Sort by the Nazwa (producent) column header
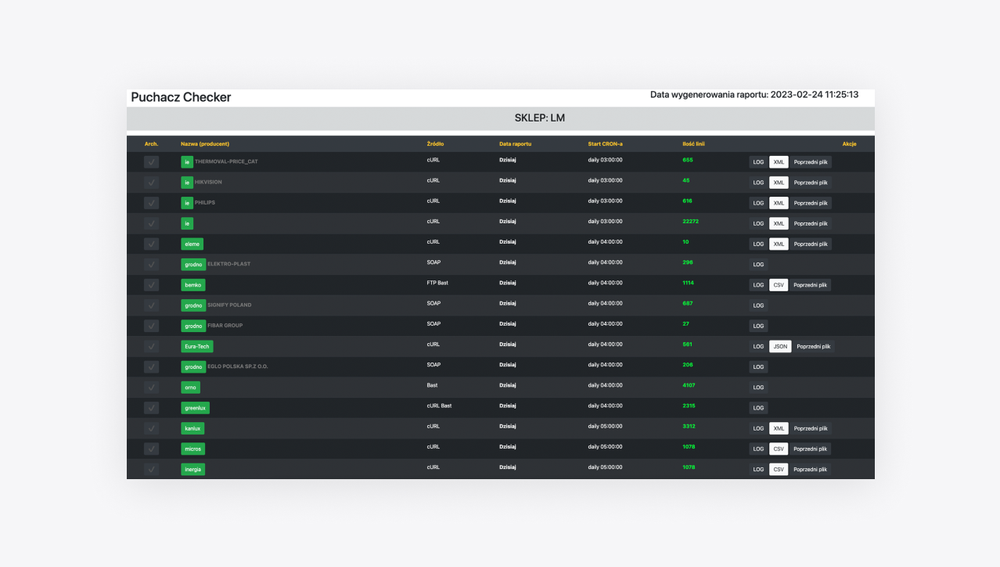Image resolution: width=1000 pixels, height=567 pixels. pos(205,144)
